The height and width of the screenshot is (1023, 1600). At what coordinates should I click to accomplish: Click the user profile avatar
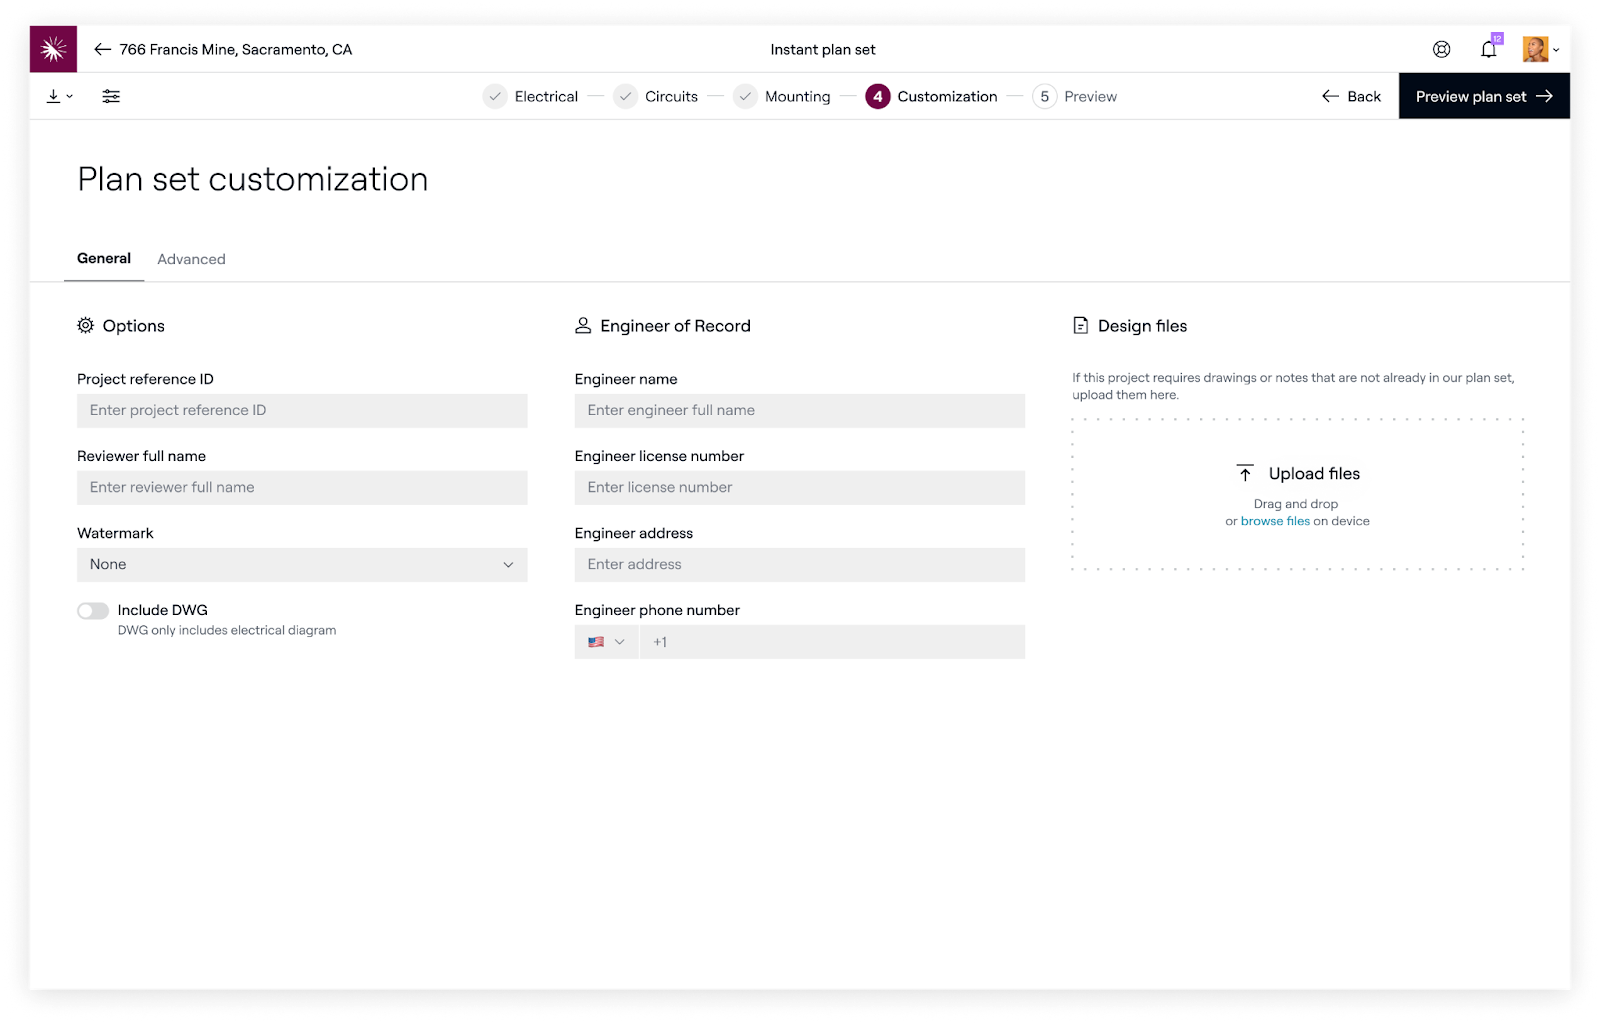[1534, 49]
